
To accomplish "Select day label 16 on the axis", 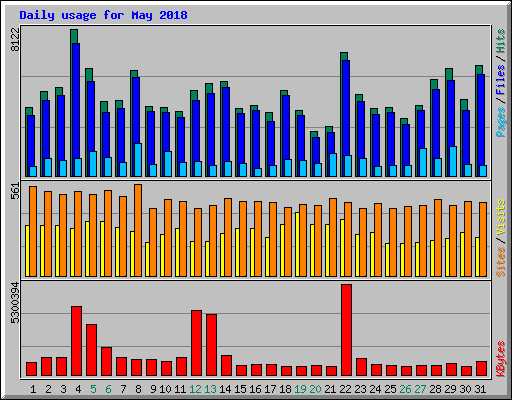I will (x=255, y=389).
